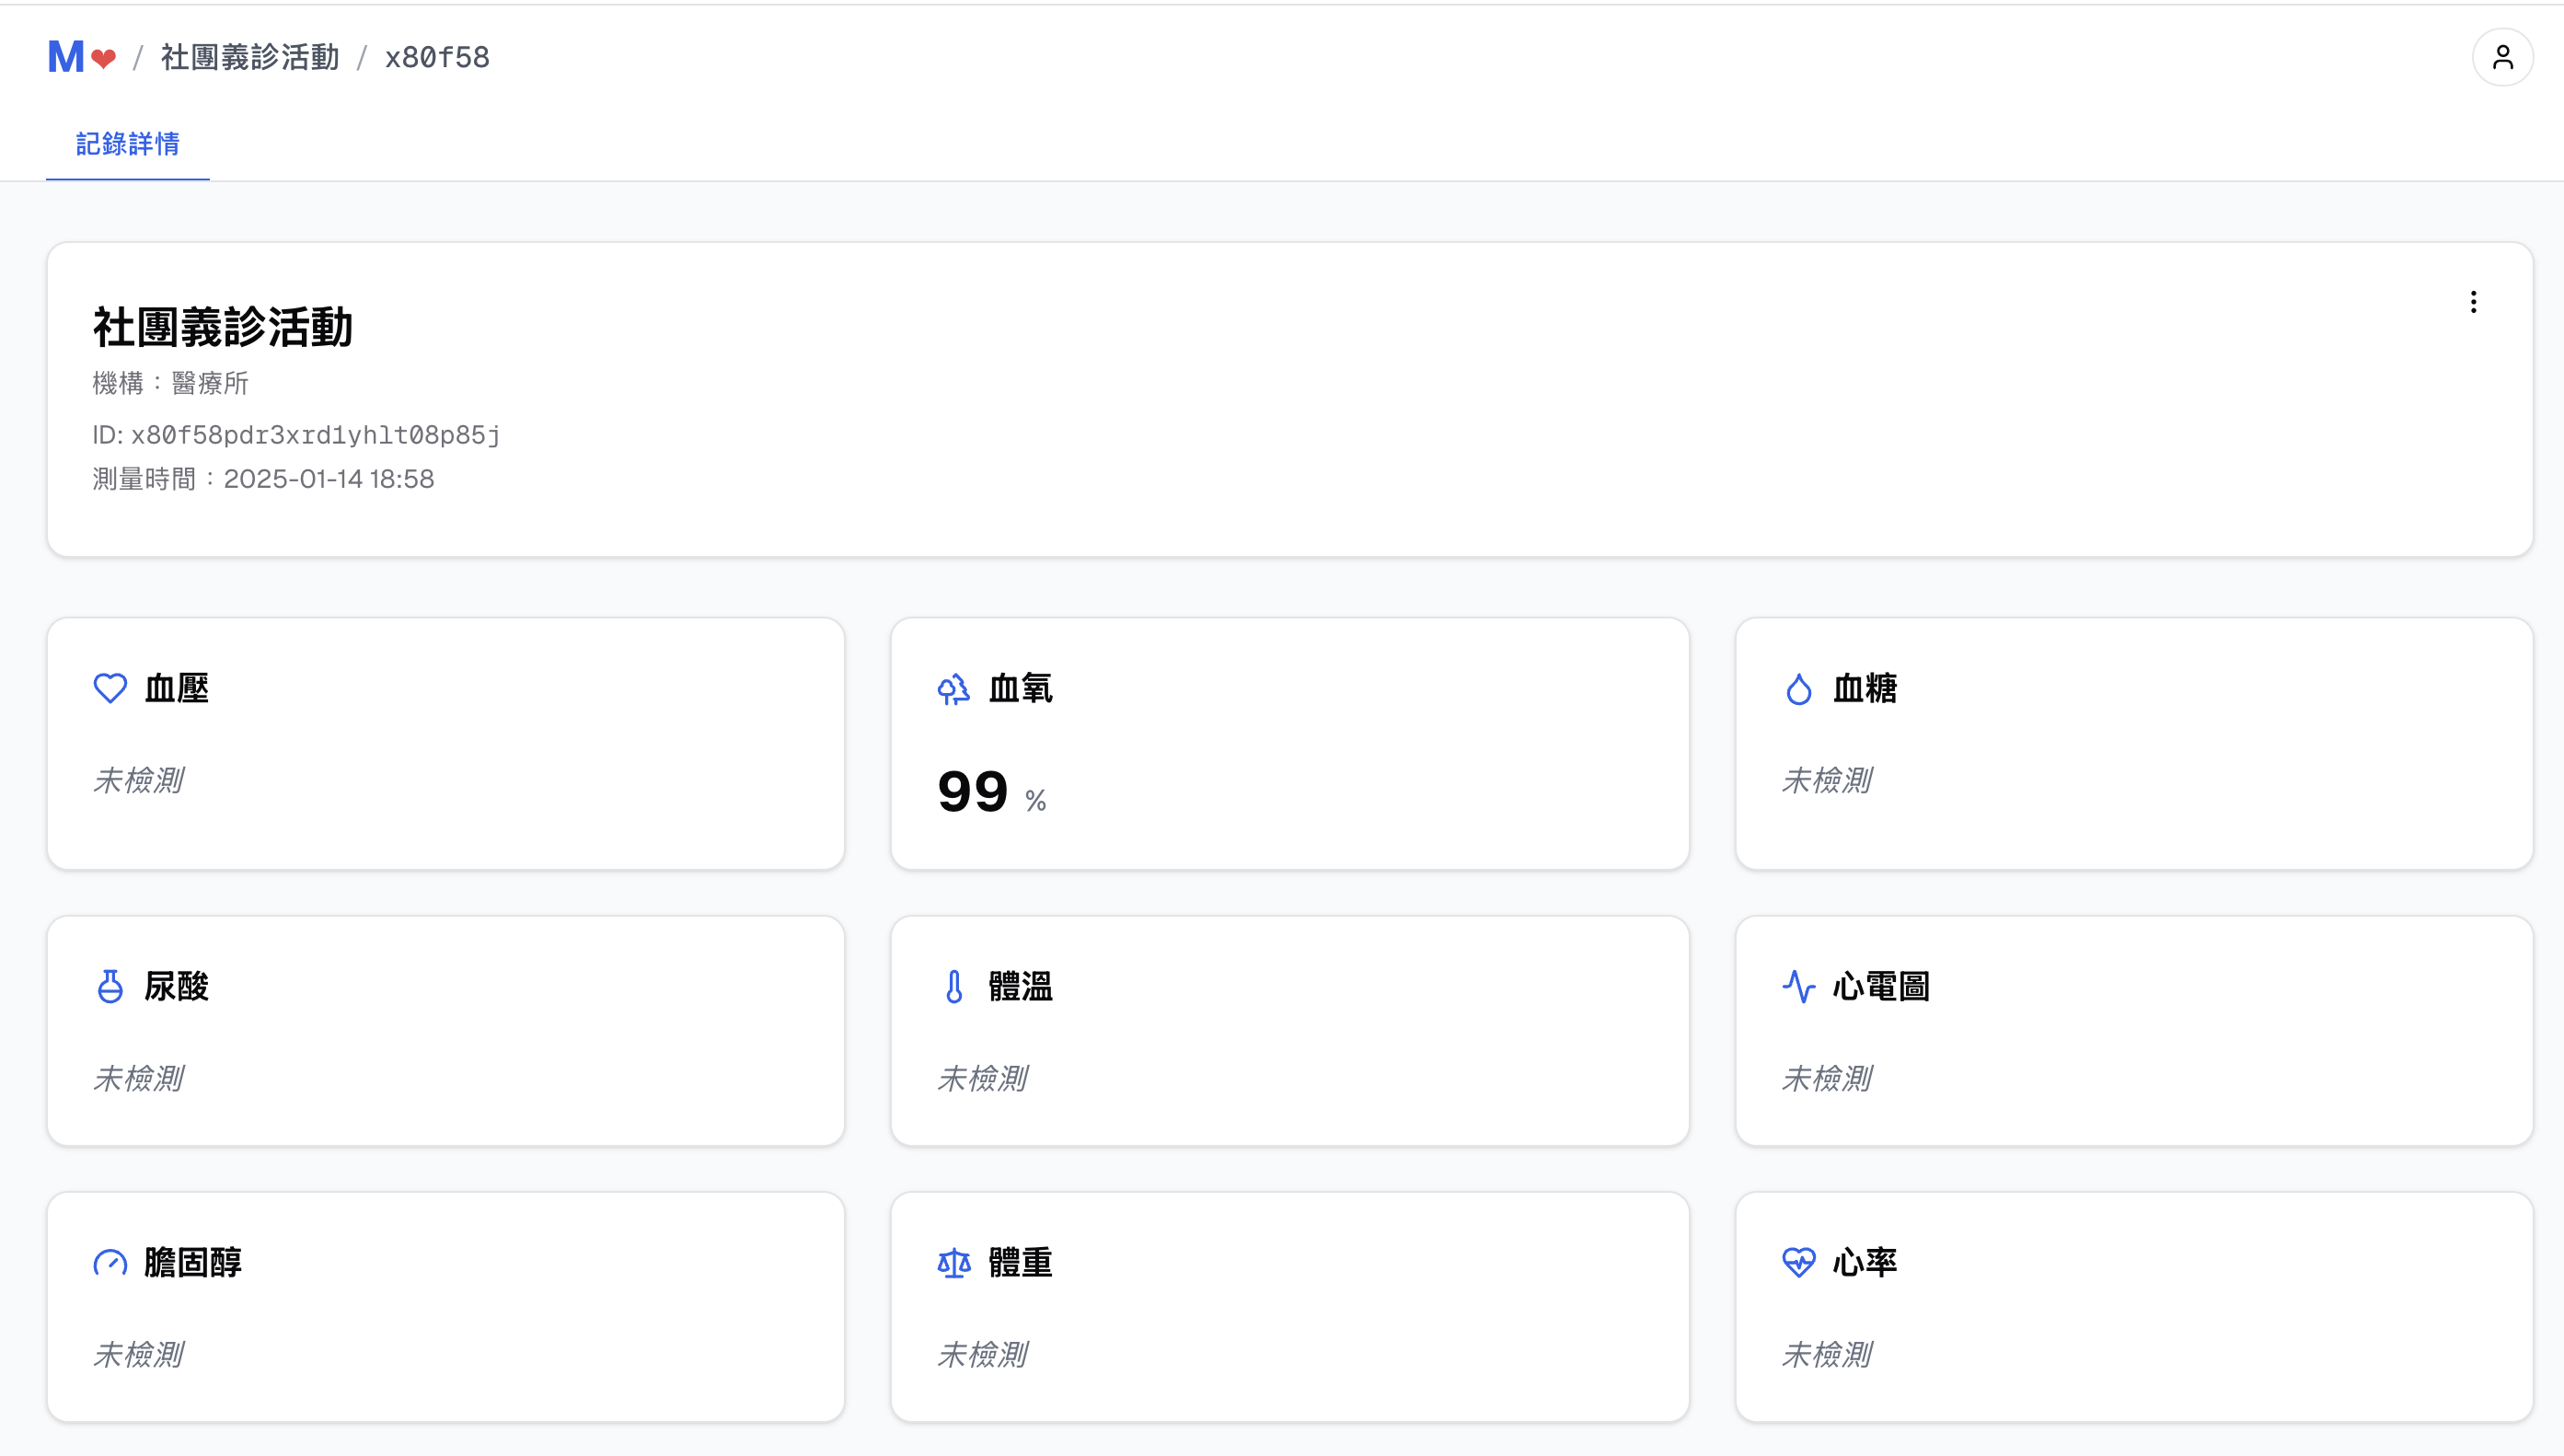Click the blood pressure heart icon

pos(110,688)
